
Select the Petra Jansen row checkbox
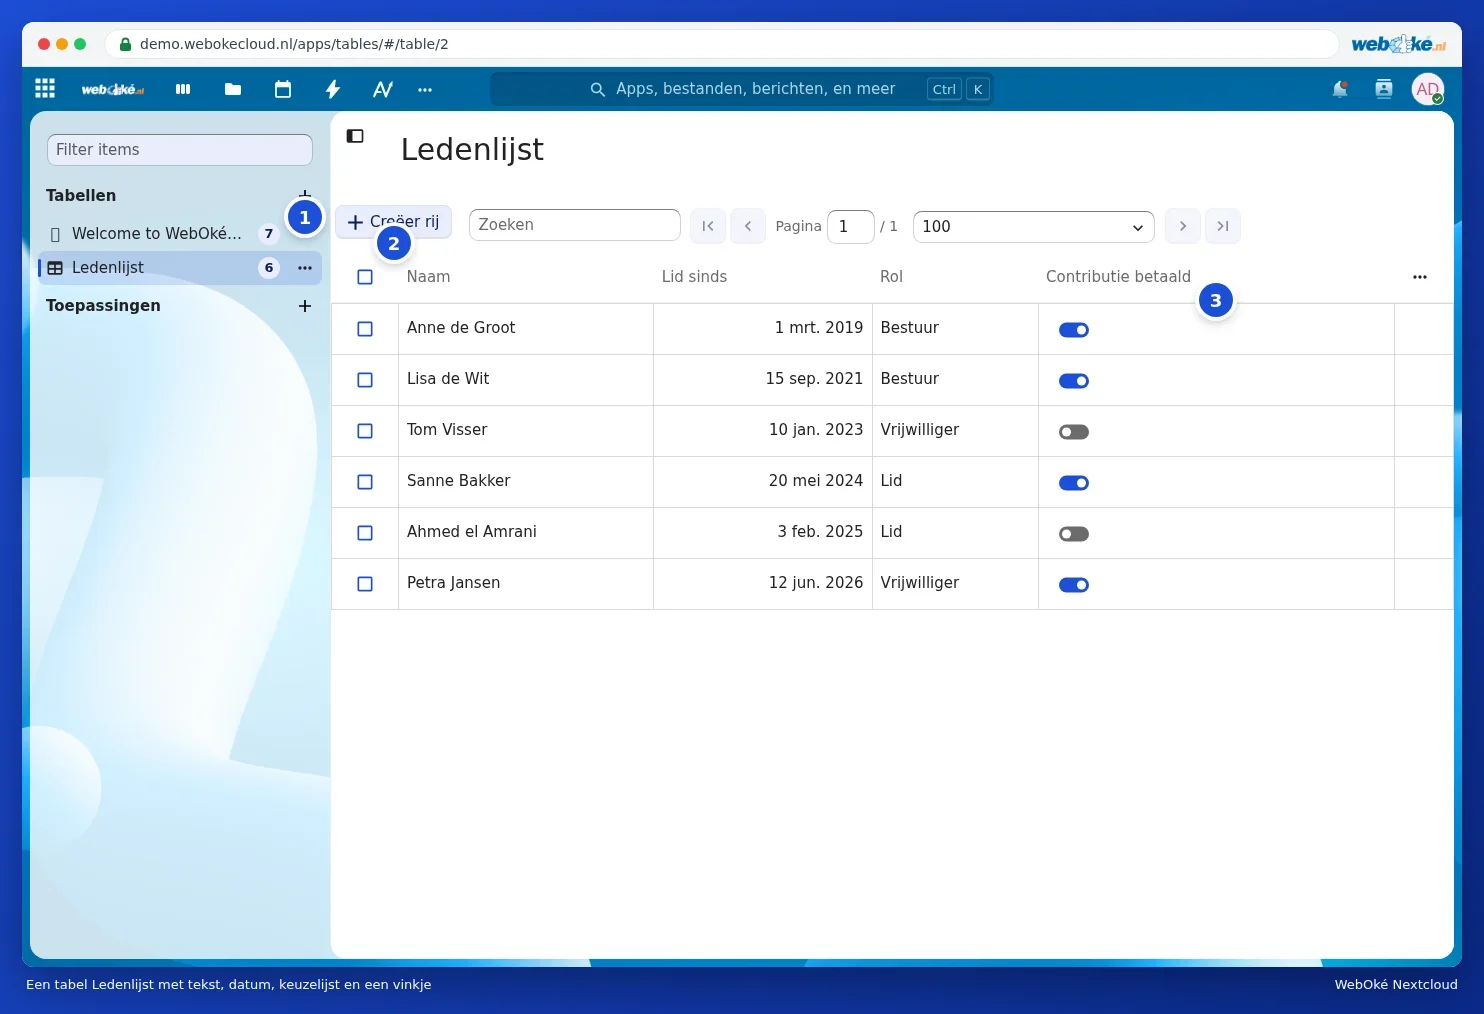[x=365, y=584]
